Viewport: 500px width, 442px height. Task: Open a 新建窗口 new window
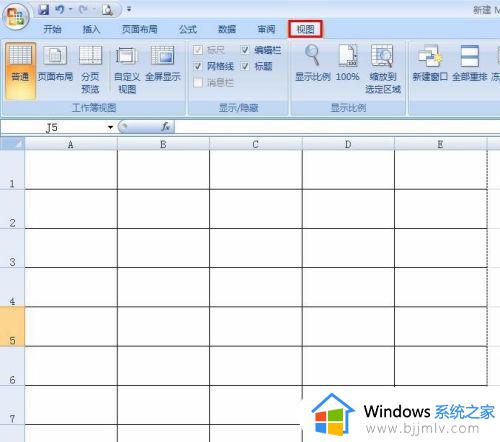(430, 63)
